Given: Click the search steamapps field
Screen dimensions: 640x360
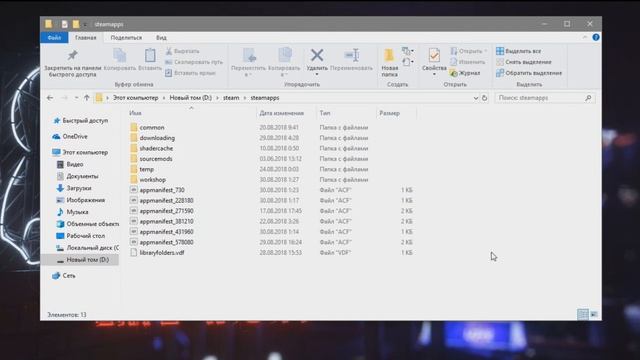Looking at the screenshot, I should [544, 98].
